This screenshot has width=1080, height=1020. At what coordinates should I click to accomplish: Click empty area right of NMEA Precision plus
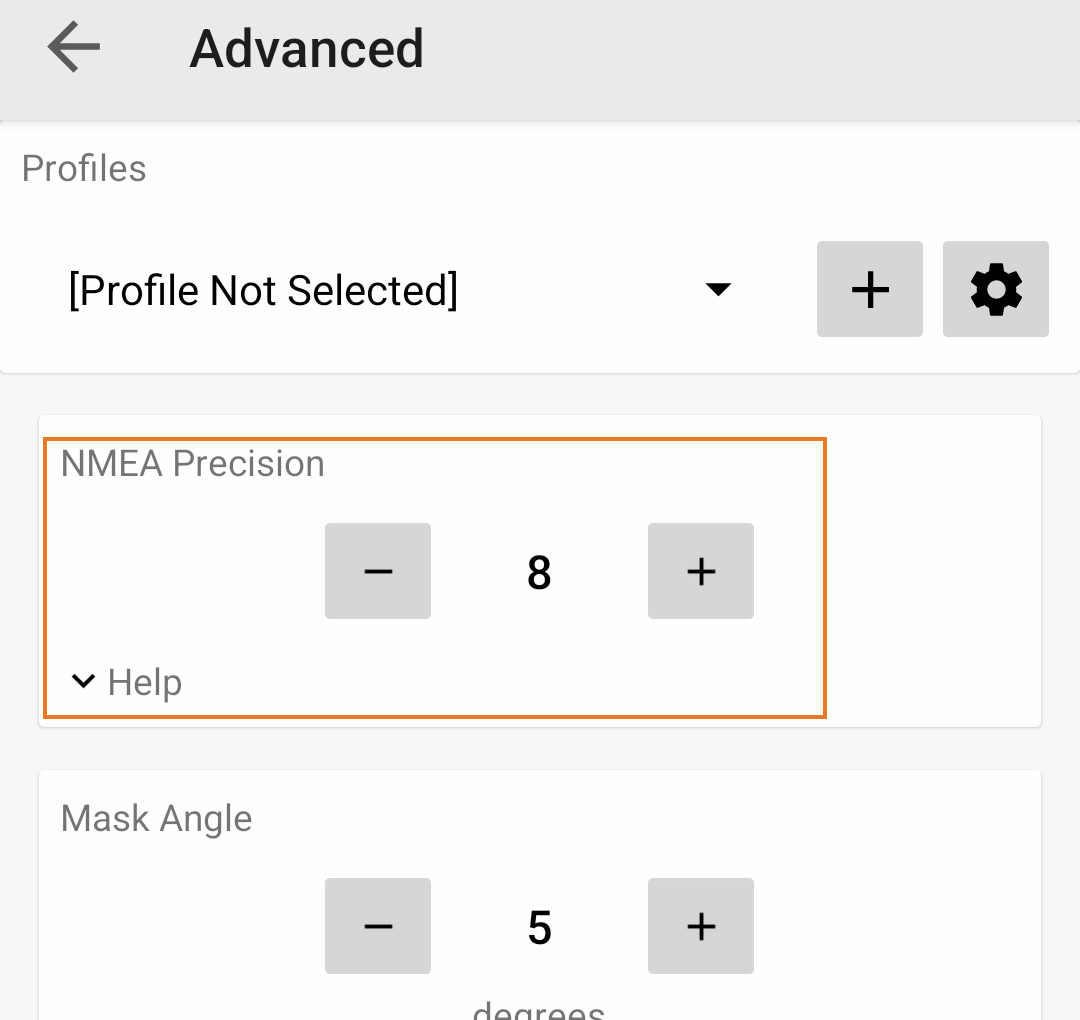[x=900, y=571]
